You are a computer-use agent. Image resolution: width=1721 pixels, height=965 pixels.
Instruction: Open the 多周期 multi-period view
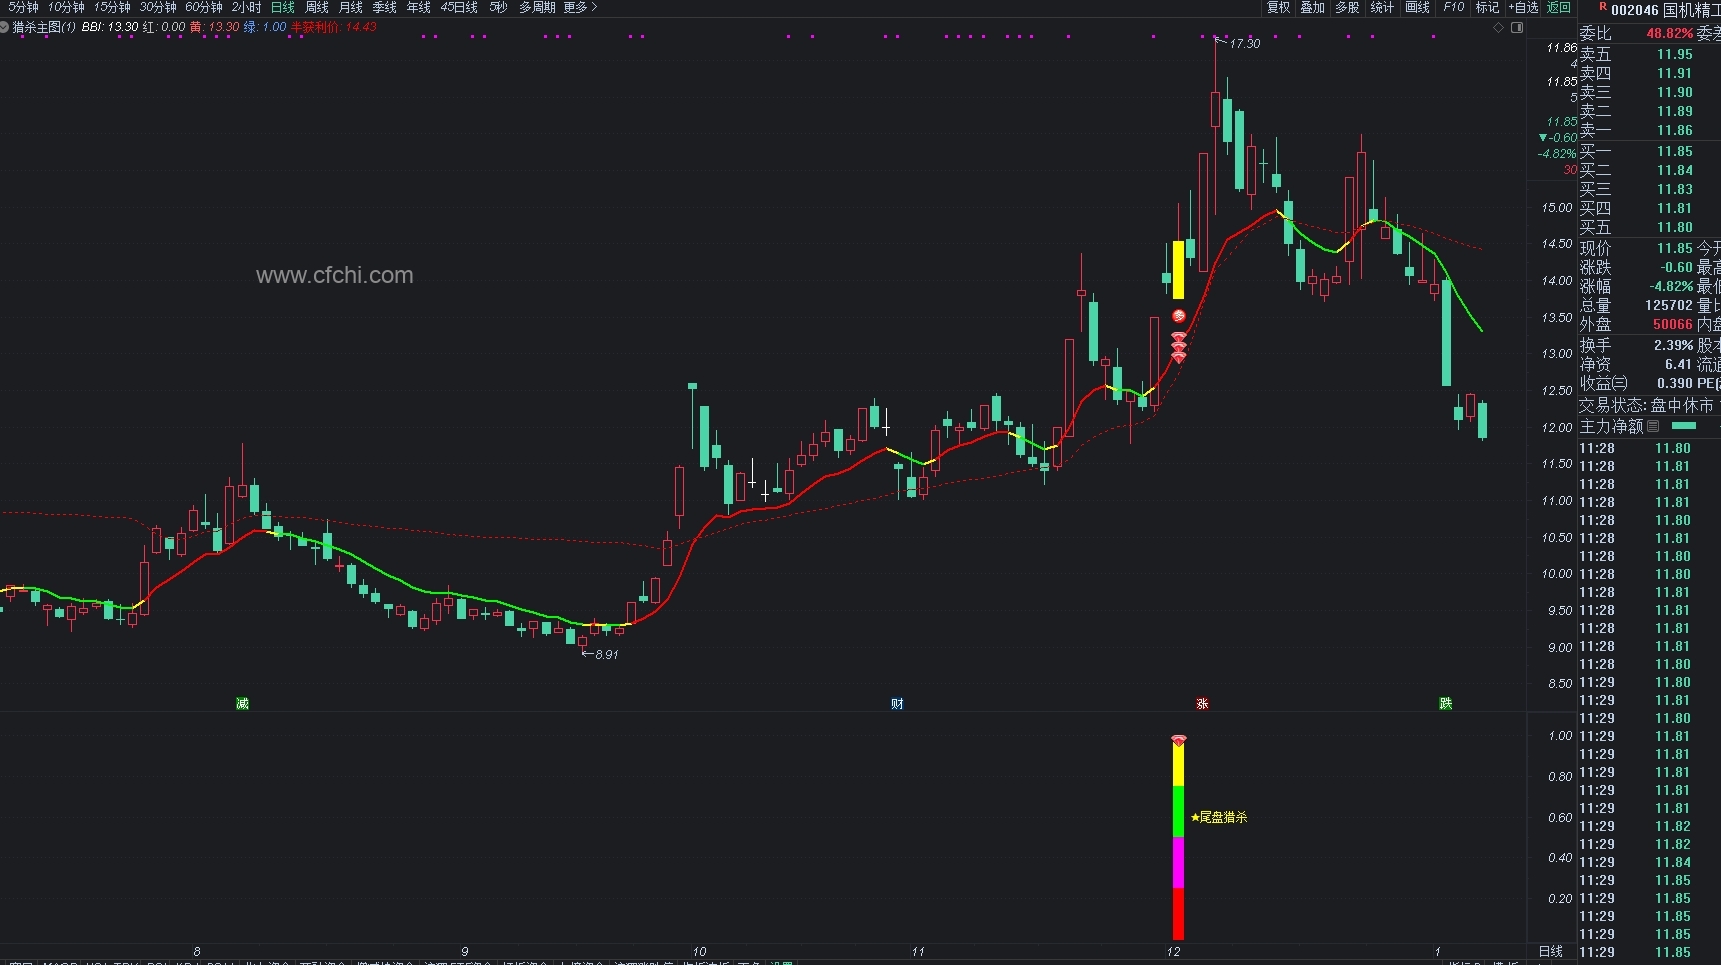tap(537, 7)
